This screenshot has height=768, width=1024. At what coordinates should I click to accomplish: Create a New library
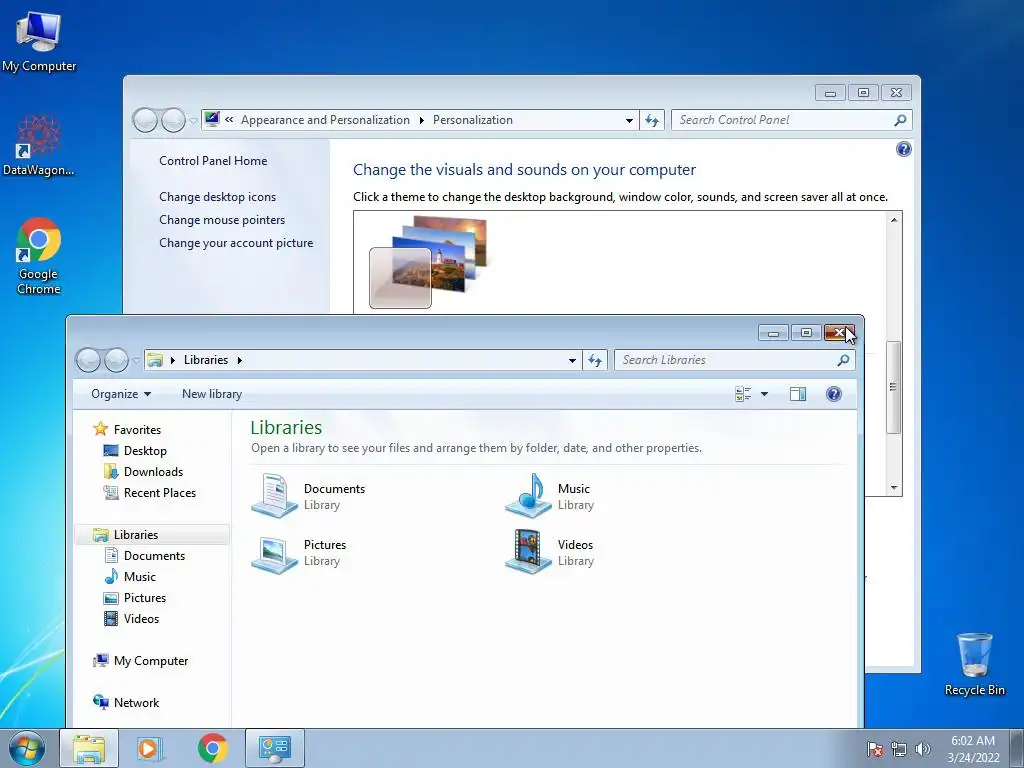(212, 394)
